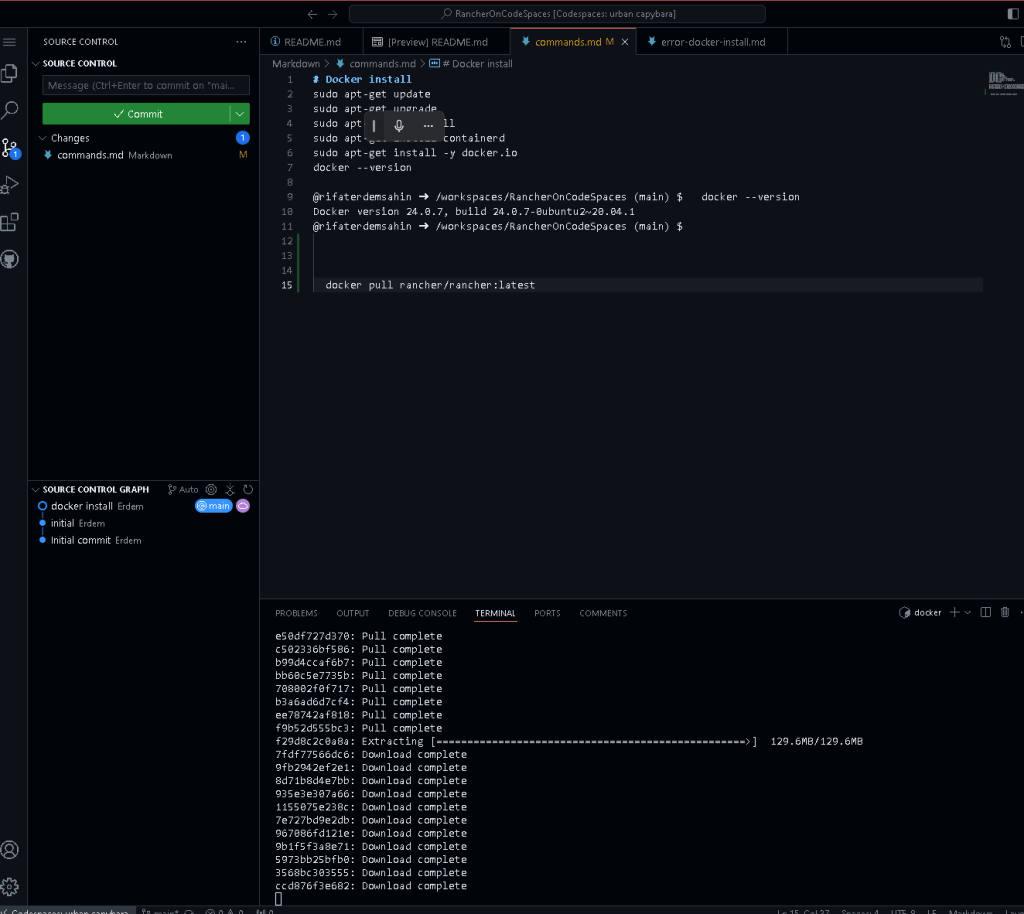
Task: Click the line number 15 in the gutter
Action: 287,285
